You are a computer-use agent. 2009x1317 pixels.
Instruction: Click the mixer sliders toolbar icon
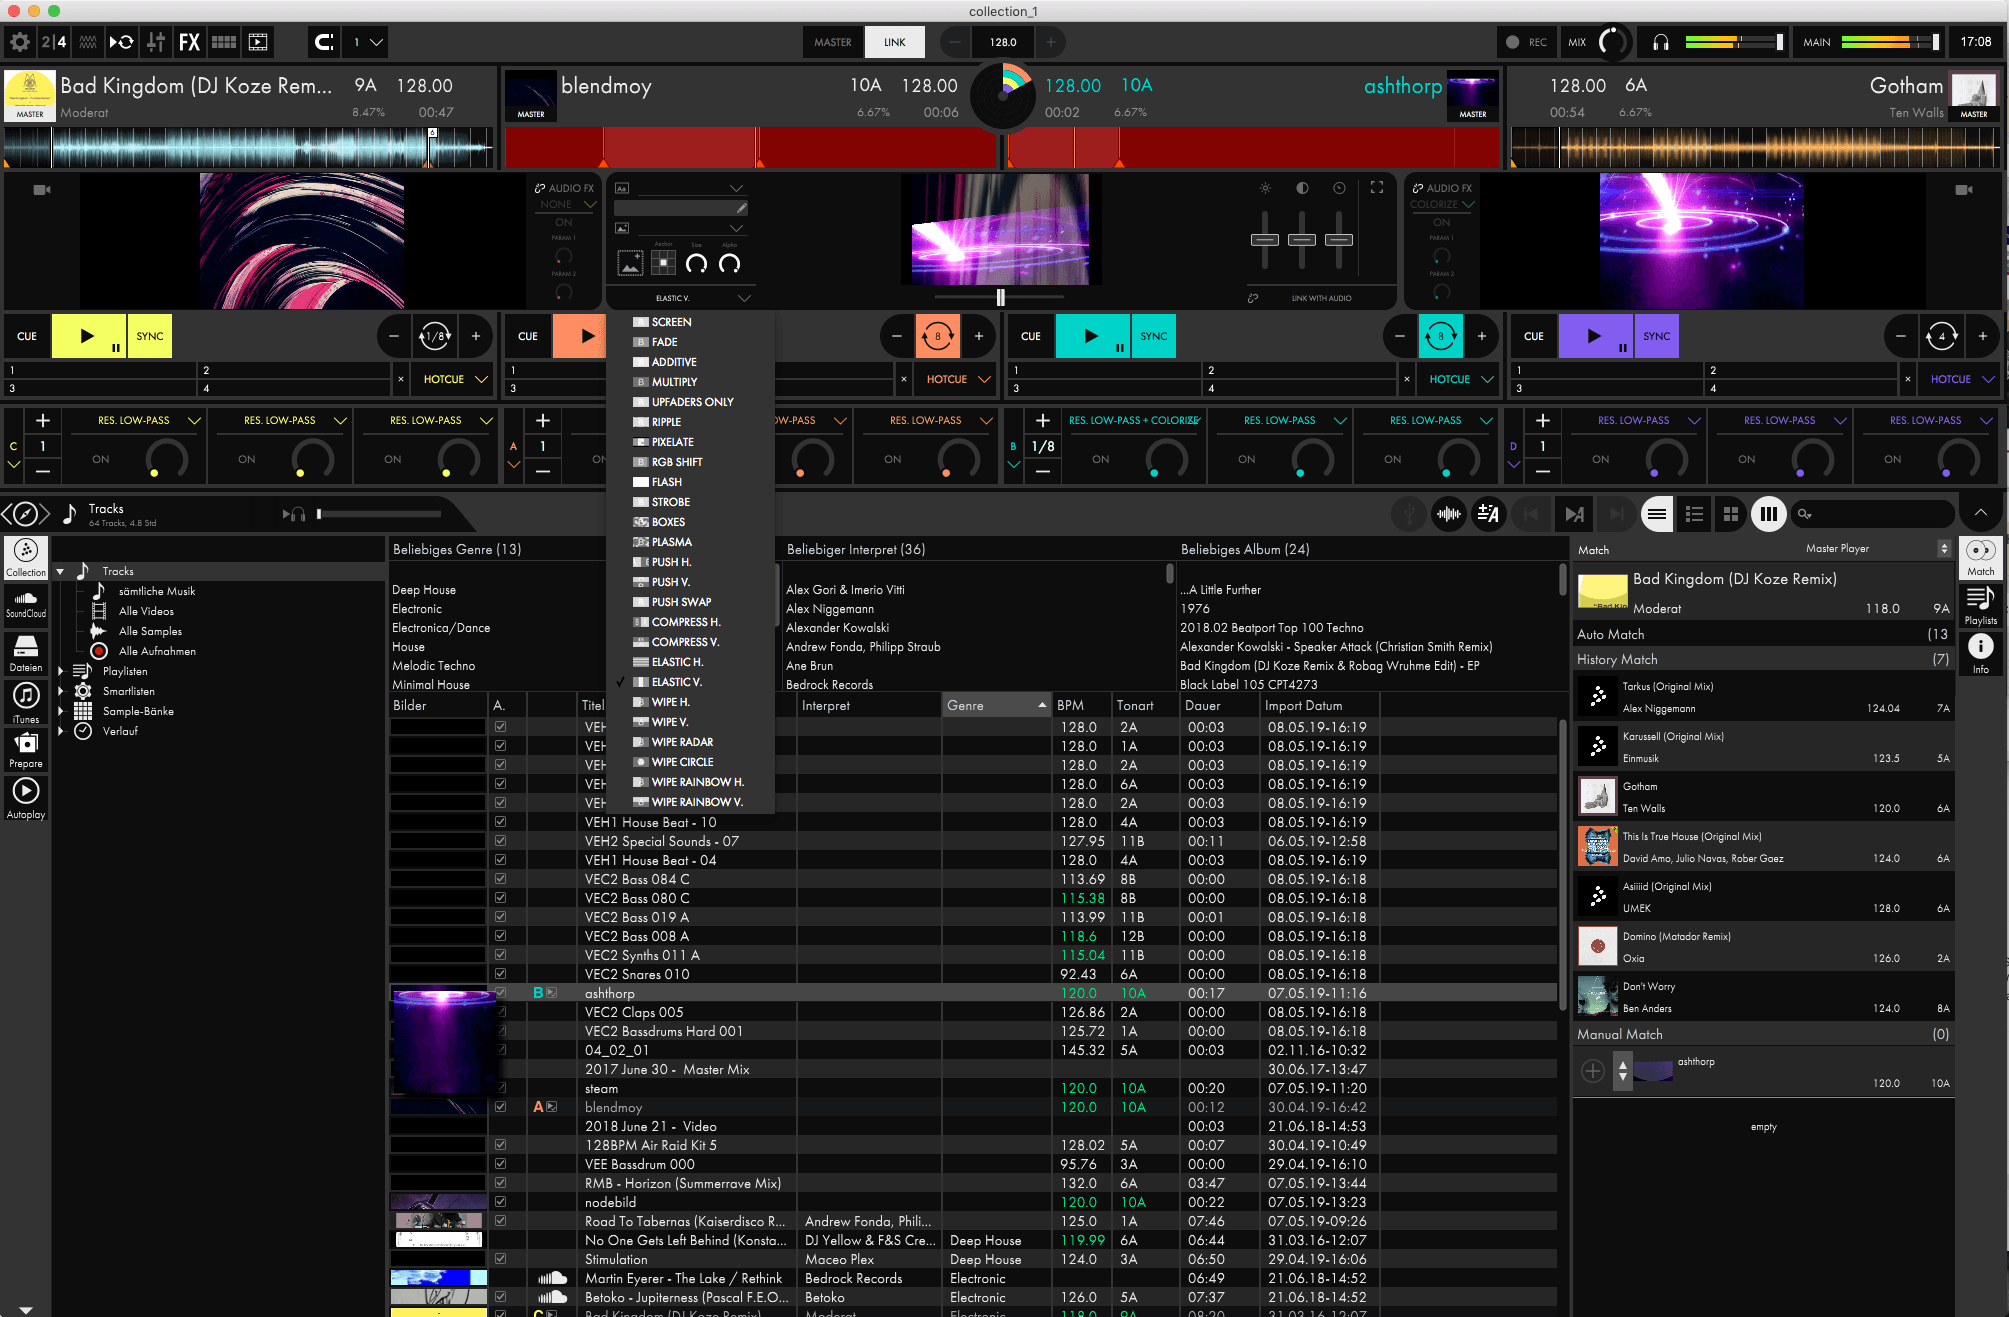tap(155, 42)
